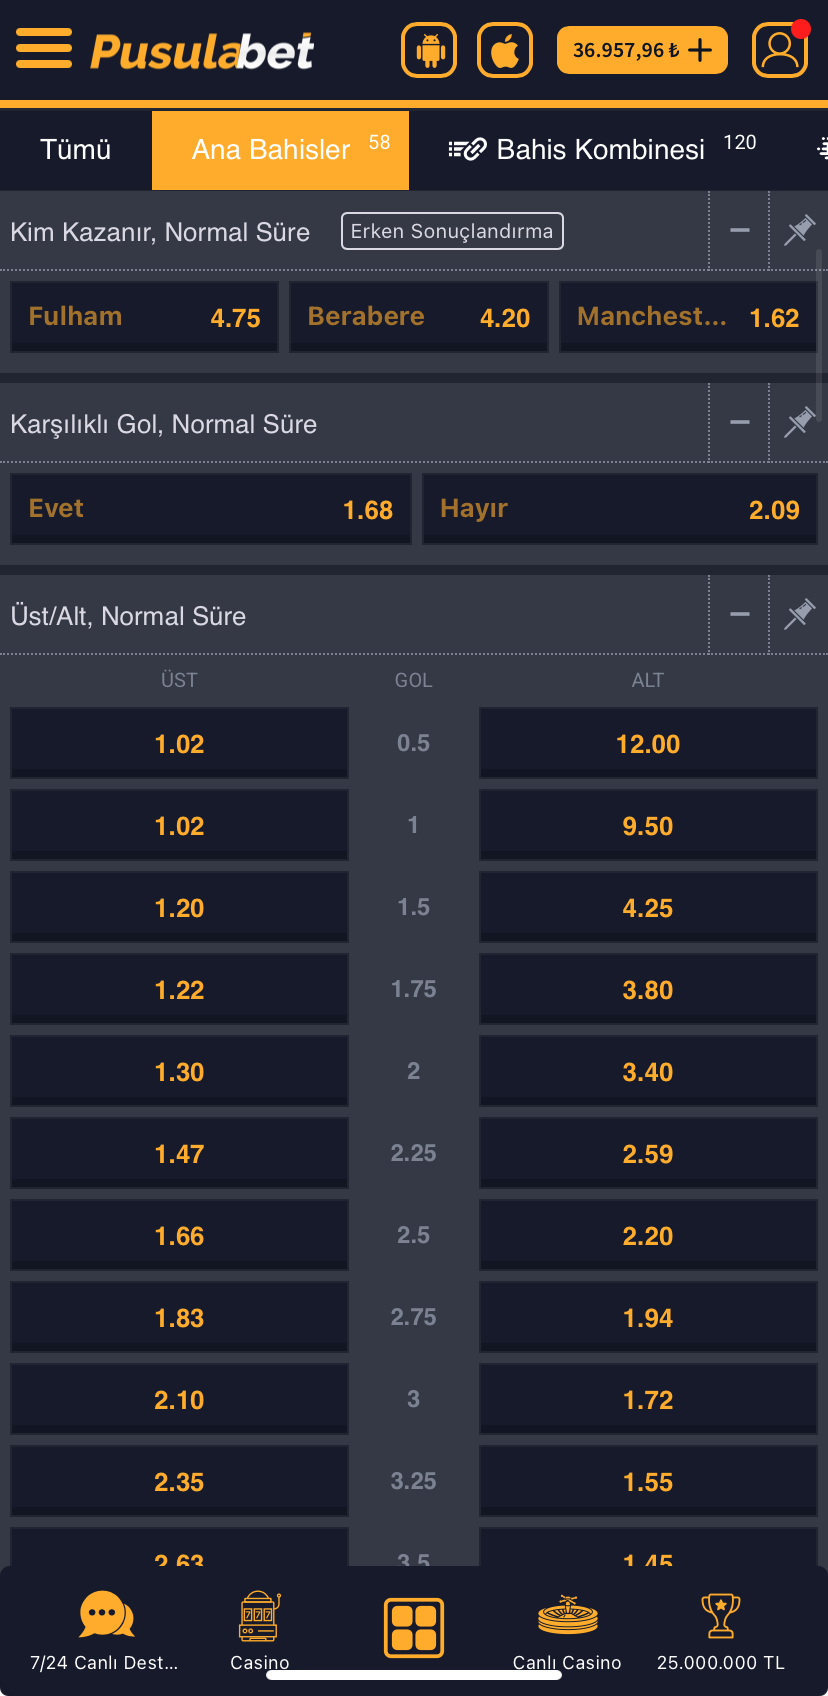
Task: Open the user profile icon
Action: tap(780, 50)
